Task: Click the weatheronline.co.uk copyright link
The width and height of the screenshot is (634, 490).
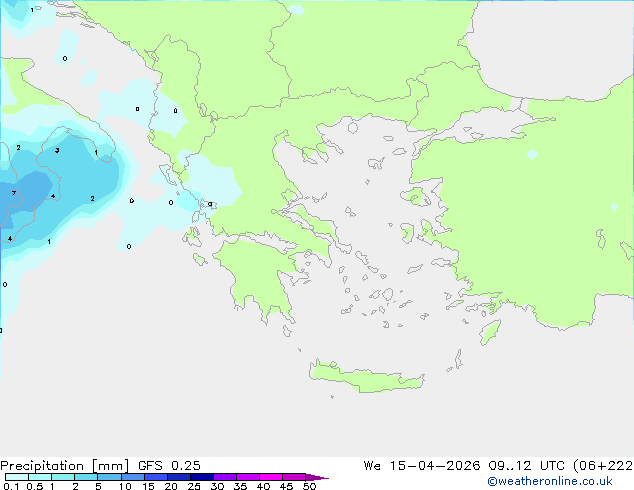Action: pyautogui.click(x=550, y=481)
